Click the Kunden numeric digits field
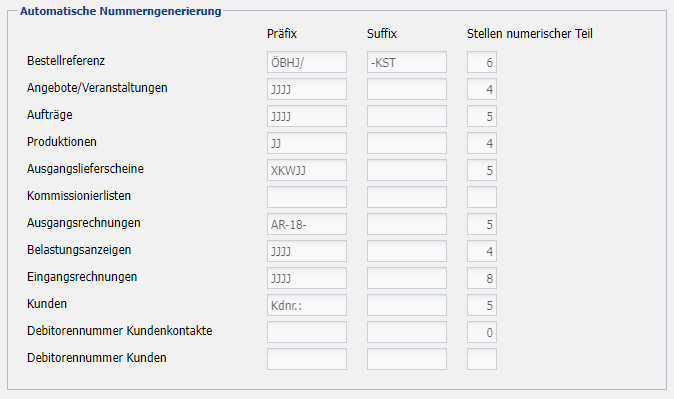Viewport: 674px width, 399px height. point(482,305)
